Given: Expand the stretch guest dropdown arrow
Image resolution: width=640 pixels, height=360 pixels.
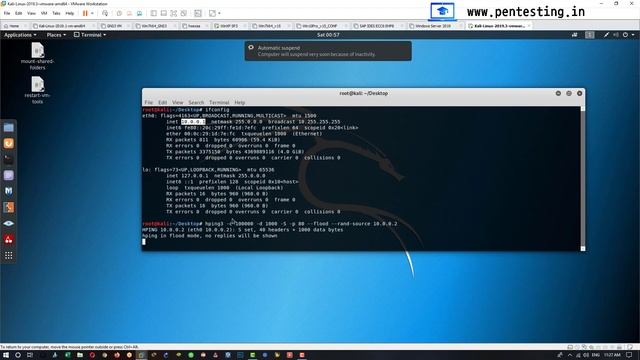Looking at the screenshot, I should (219, 13).
